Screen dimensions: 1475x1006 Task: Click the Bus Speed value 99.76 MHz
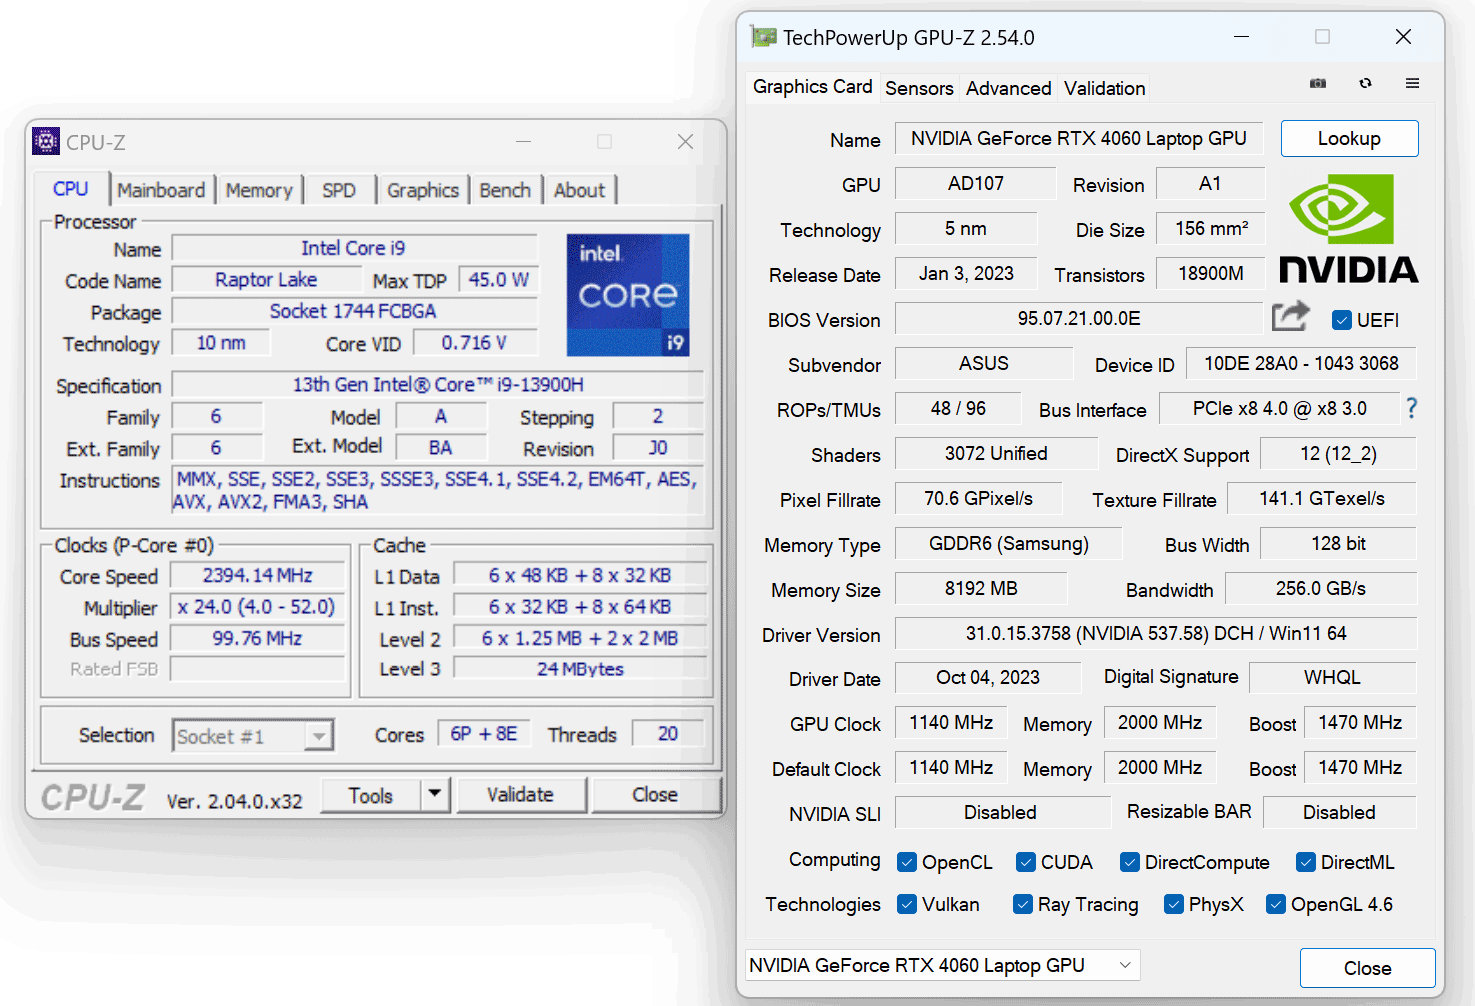coord(257,638)
